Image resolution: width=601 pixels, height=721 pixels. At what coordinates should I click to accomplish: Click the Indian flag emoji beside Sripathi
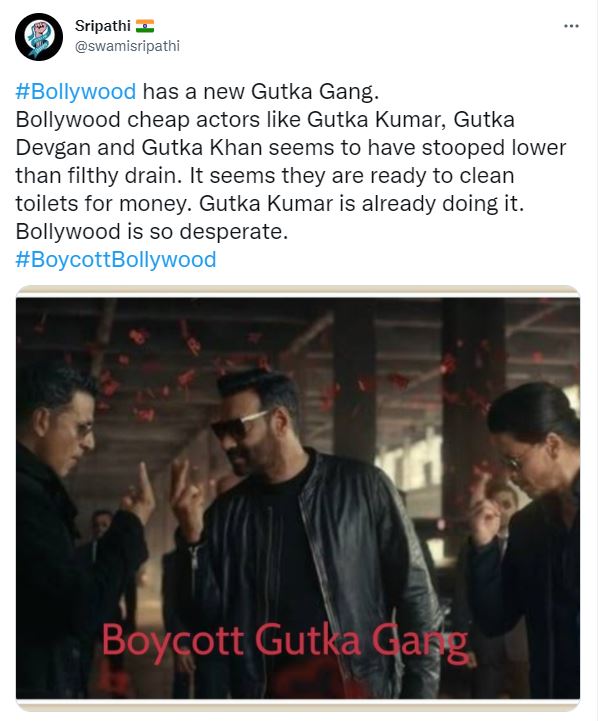pos(145,26)
